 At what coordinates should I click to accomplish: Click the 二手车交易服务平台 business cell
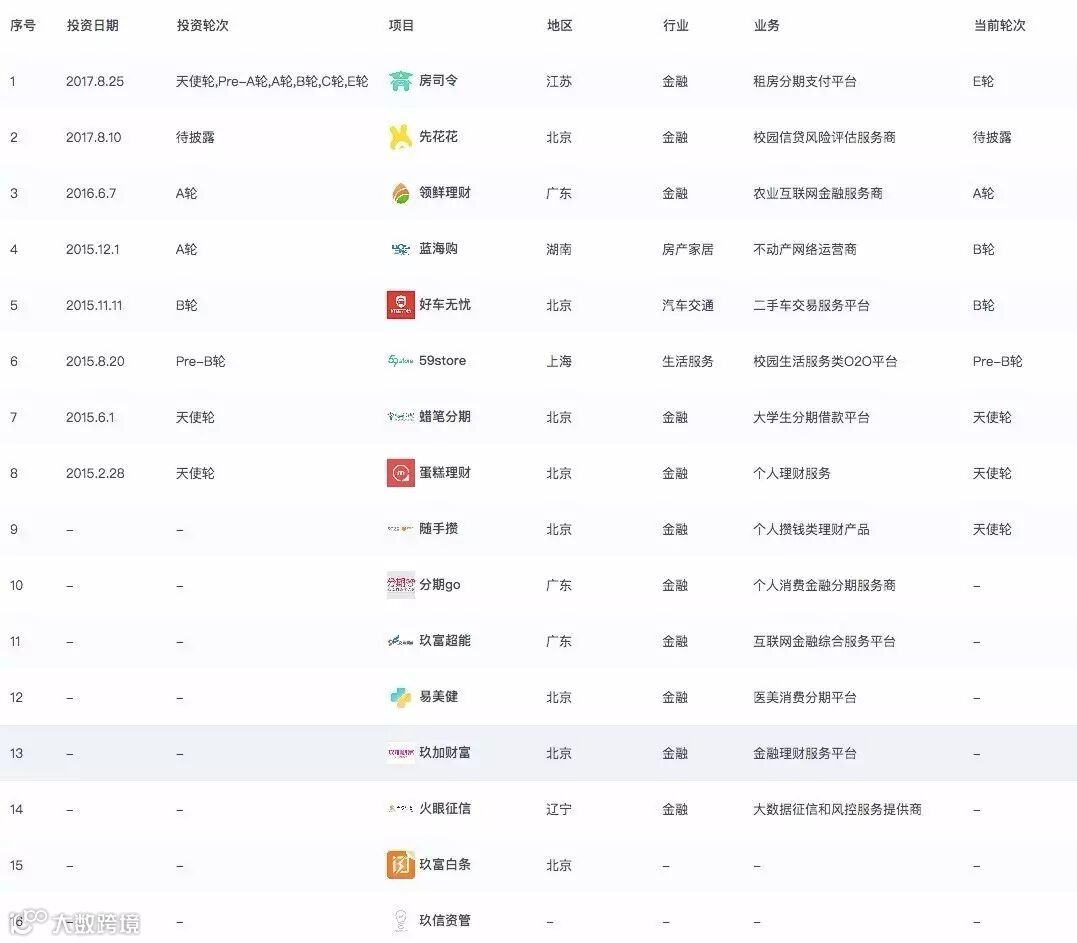pos(811,305)
